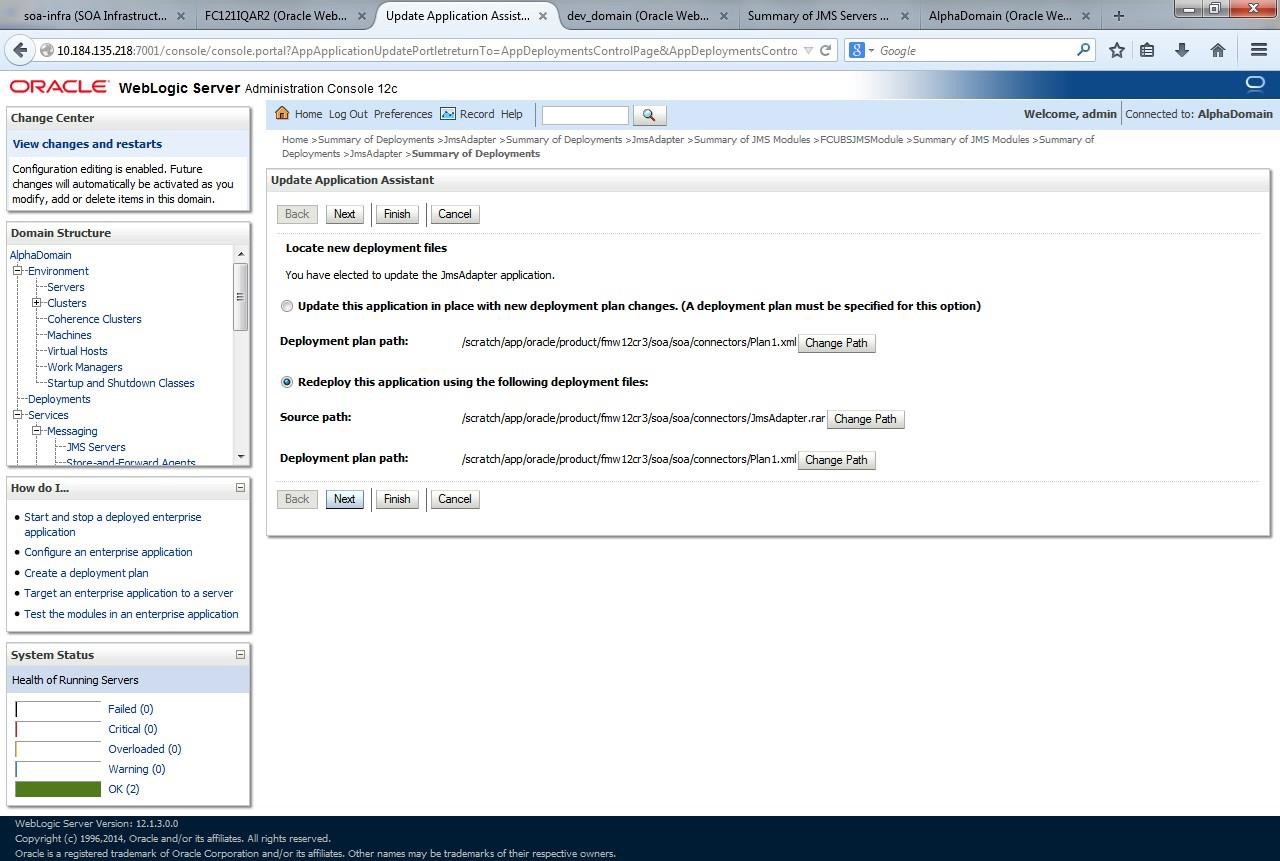Open Target an enterprise application to a server
Screen dimensions: 1280x861
click(129, 593)
